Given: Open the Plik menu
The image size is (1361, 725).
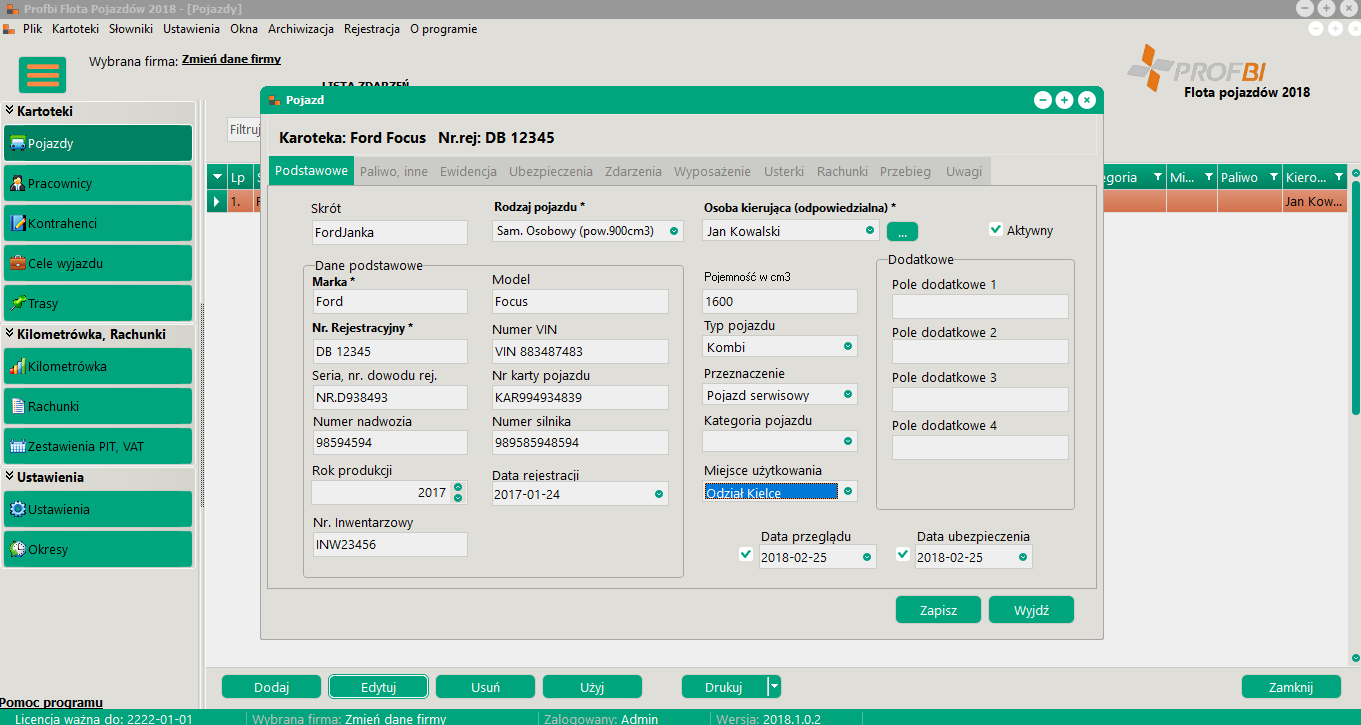Looking at the screenshot, I should pyautogui.click(x=32, y=29).
